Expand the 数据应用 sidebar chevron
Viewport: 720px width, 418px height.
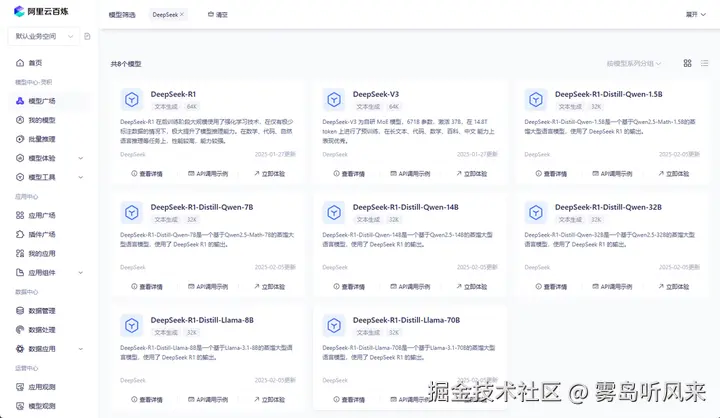pyautogui.click(x=81, y=349)
